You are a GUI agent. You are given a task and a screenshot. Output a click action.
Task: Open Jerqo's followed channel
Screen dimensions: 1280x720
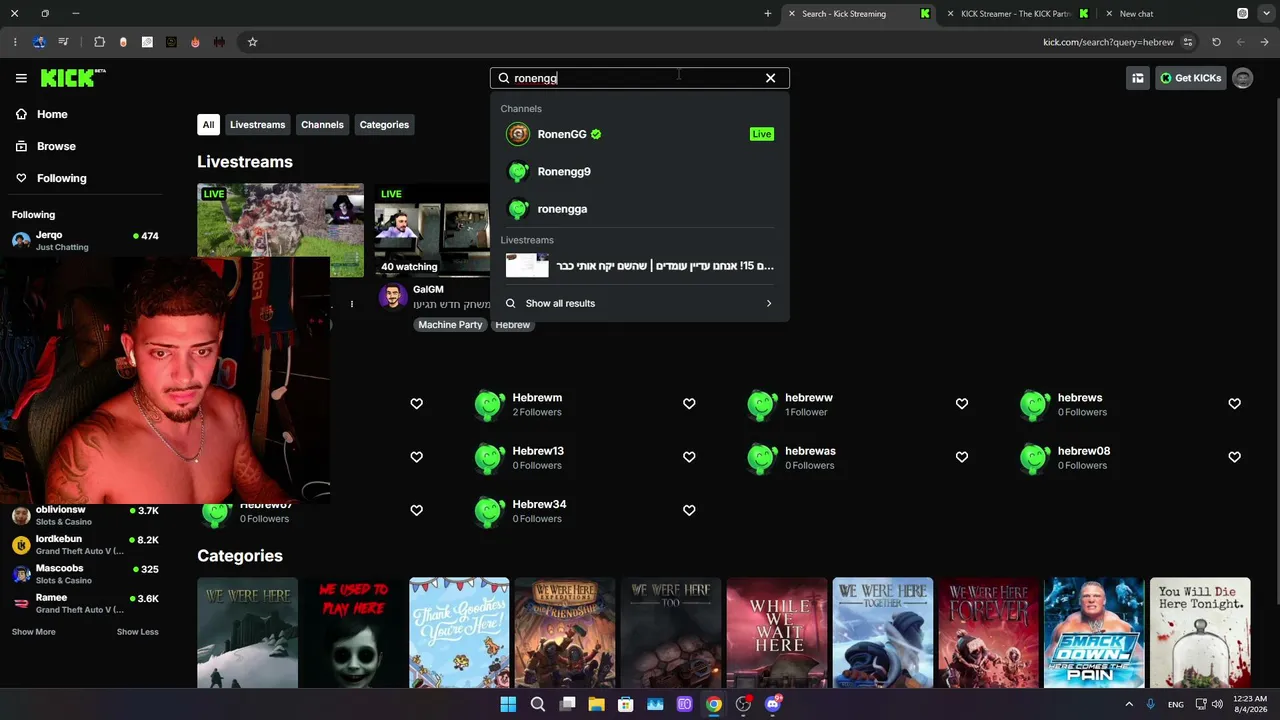85,240
